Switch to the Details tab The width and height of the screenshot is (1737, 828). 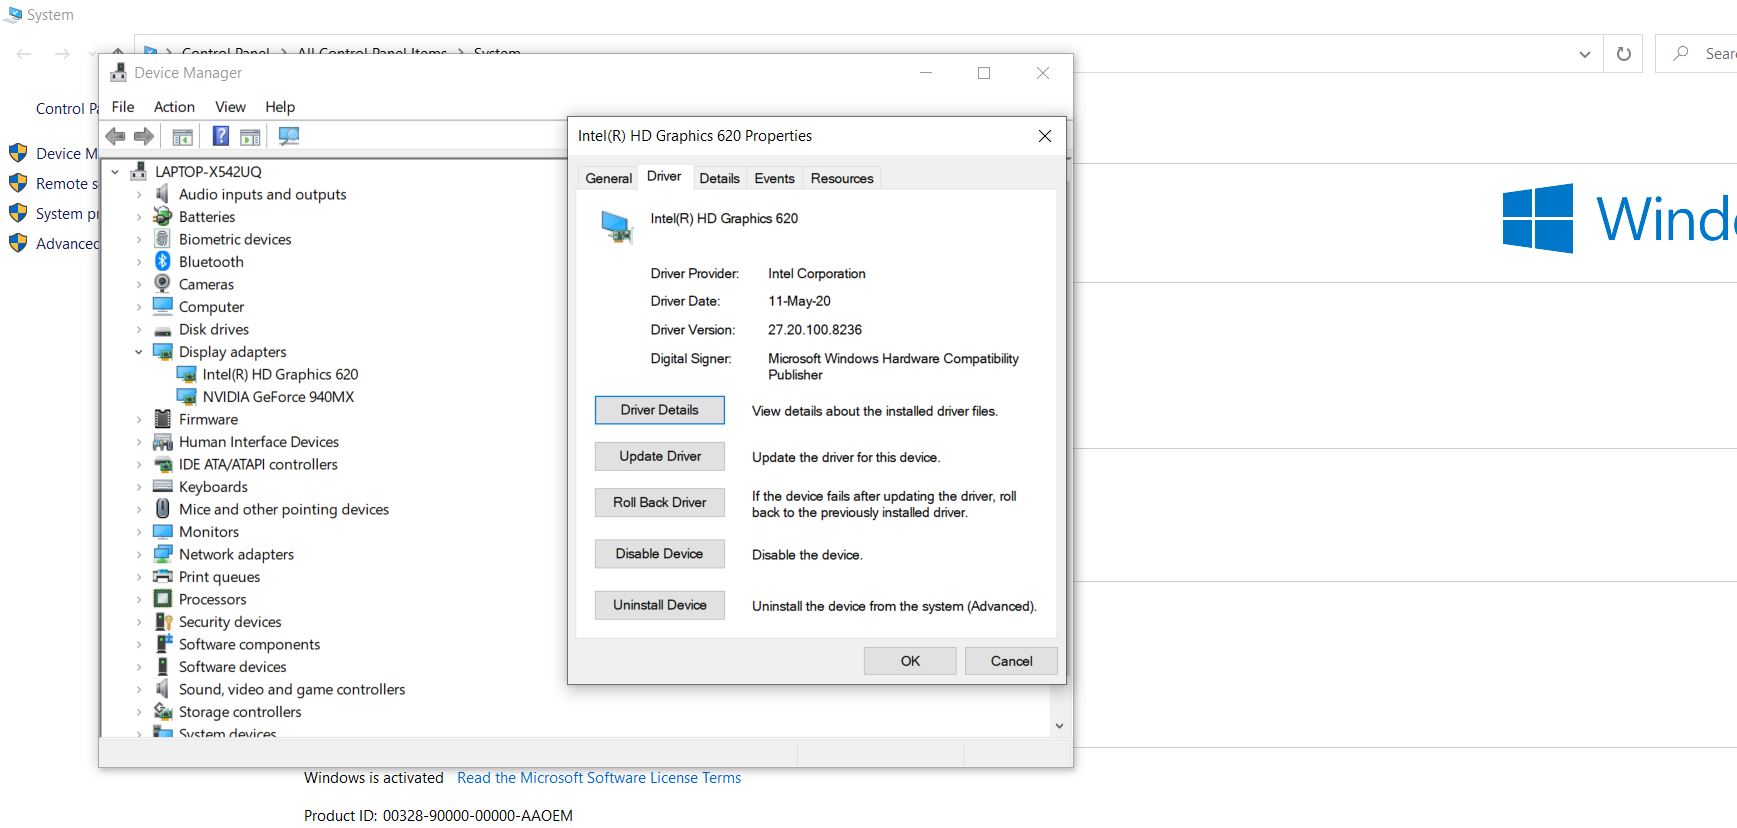tap(719, 178)
